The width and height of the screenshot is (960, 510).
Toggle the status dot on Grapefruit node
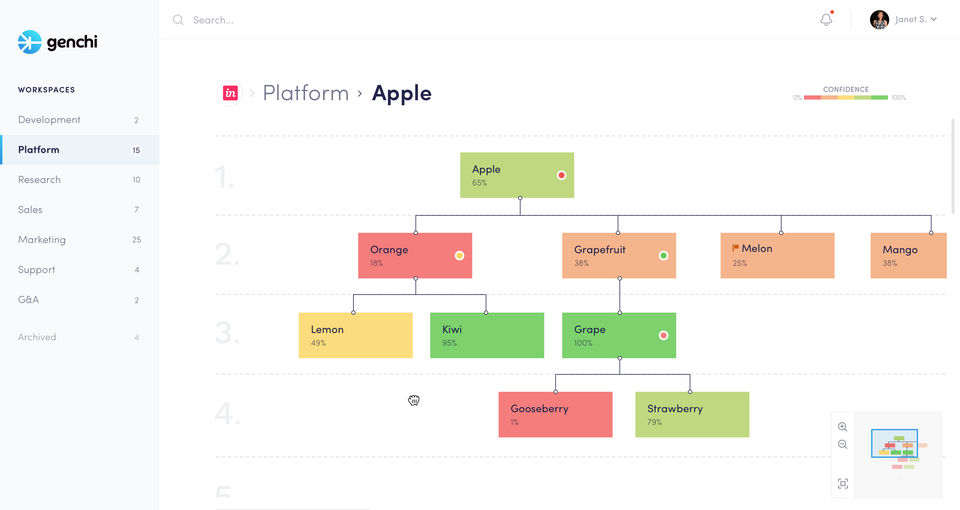point(663,255)
